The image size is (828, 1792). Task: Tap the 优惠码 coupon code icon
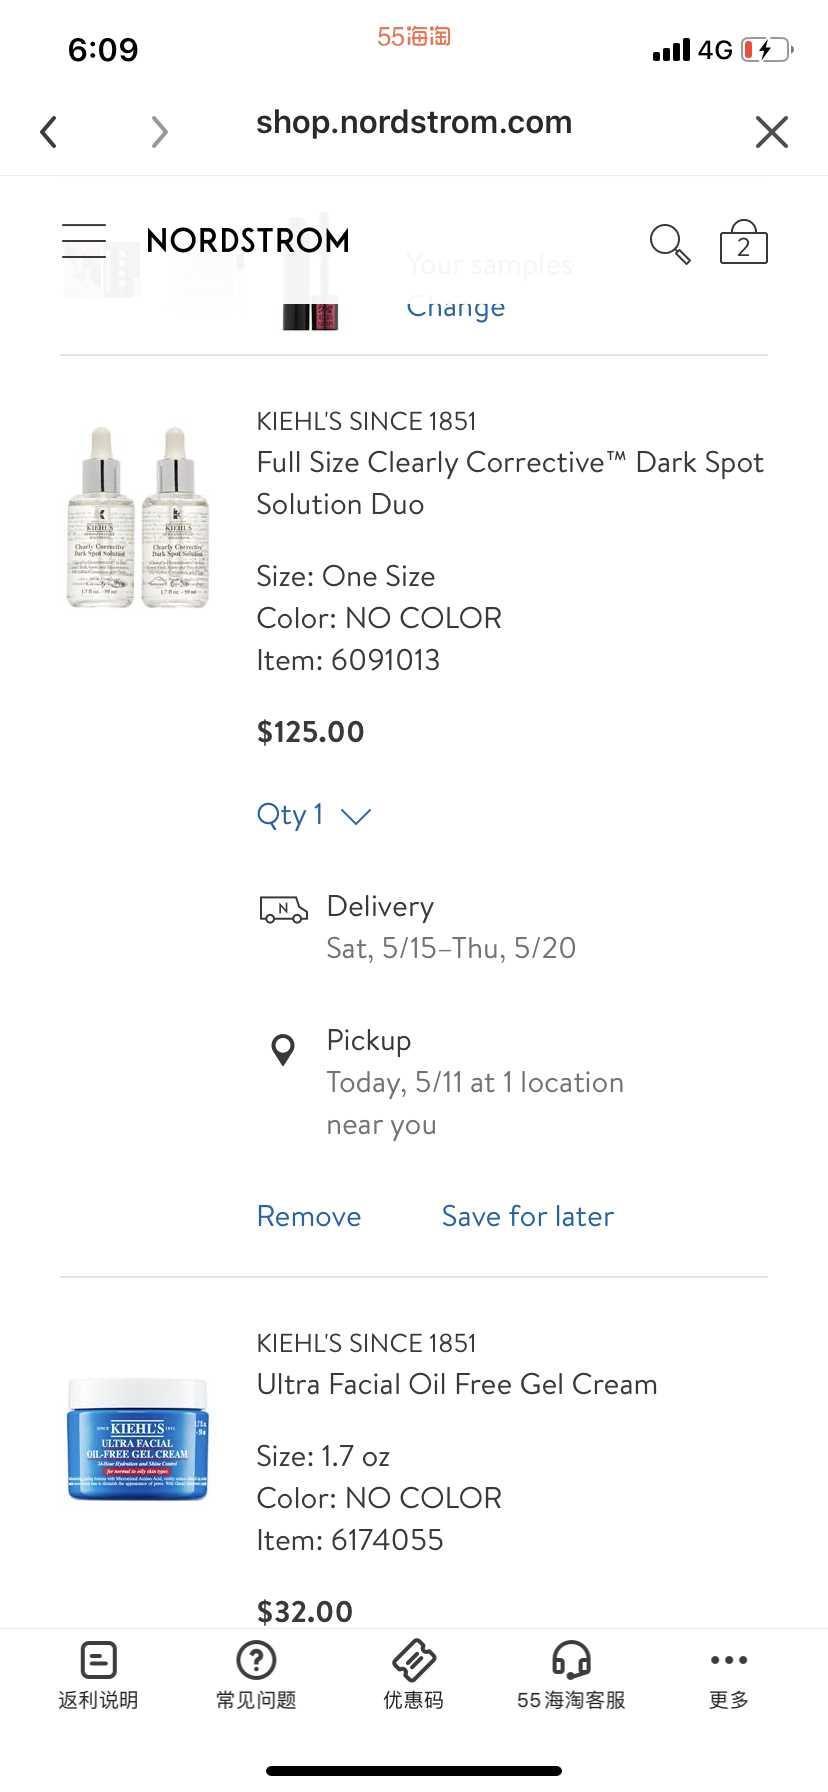(x=413, y=1662)
